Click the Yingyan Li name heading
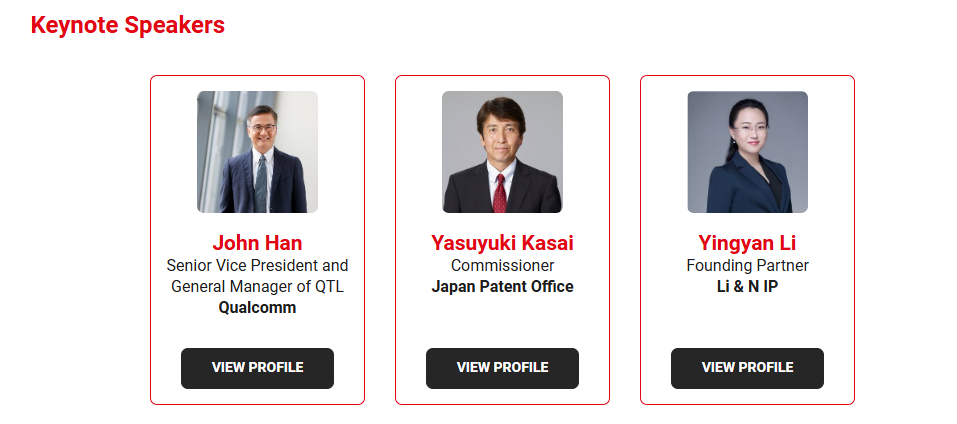This screenshot has height=424, width=957. click(x=747, y=243)
